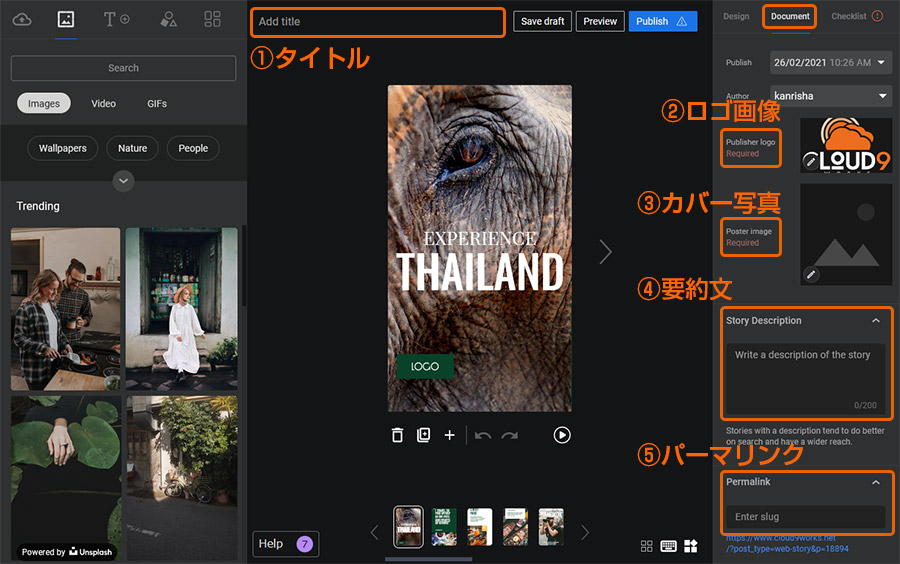Open the shapes panel icon
This screenshot has width=900, height=564.
coord(169,20)
